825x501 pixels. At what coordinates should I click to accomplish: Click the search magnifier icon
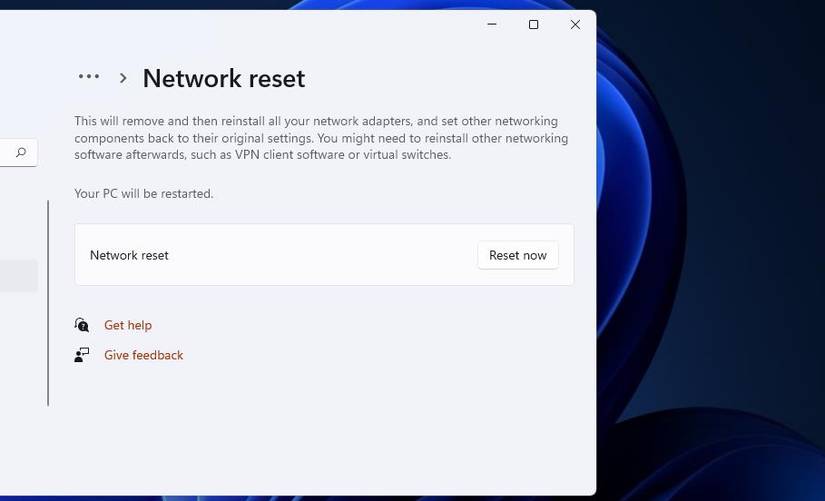point(21,153)
